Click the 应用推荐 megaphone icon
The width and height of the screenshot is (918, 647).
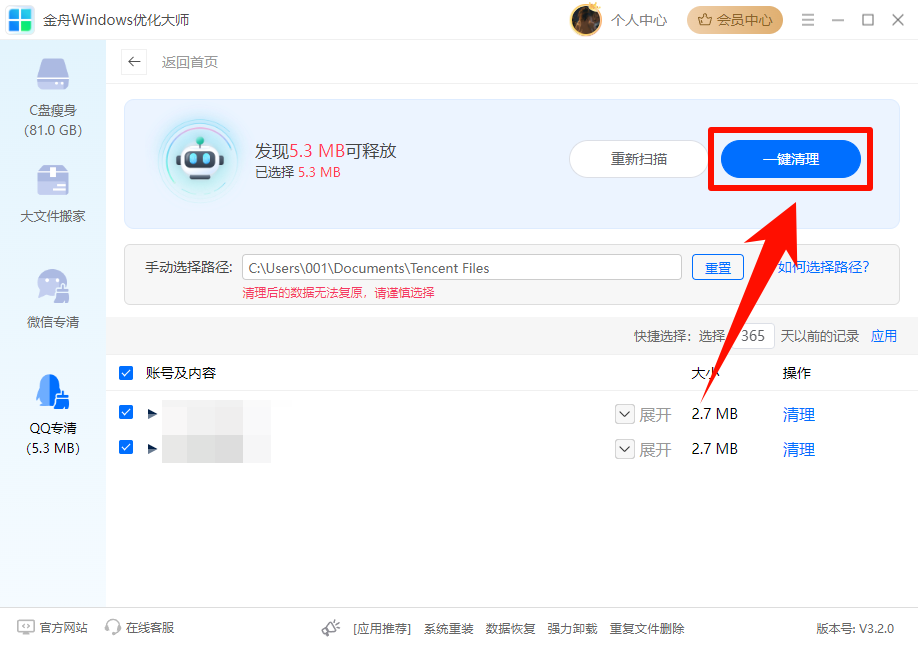click(330, 628)
